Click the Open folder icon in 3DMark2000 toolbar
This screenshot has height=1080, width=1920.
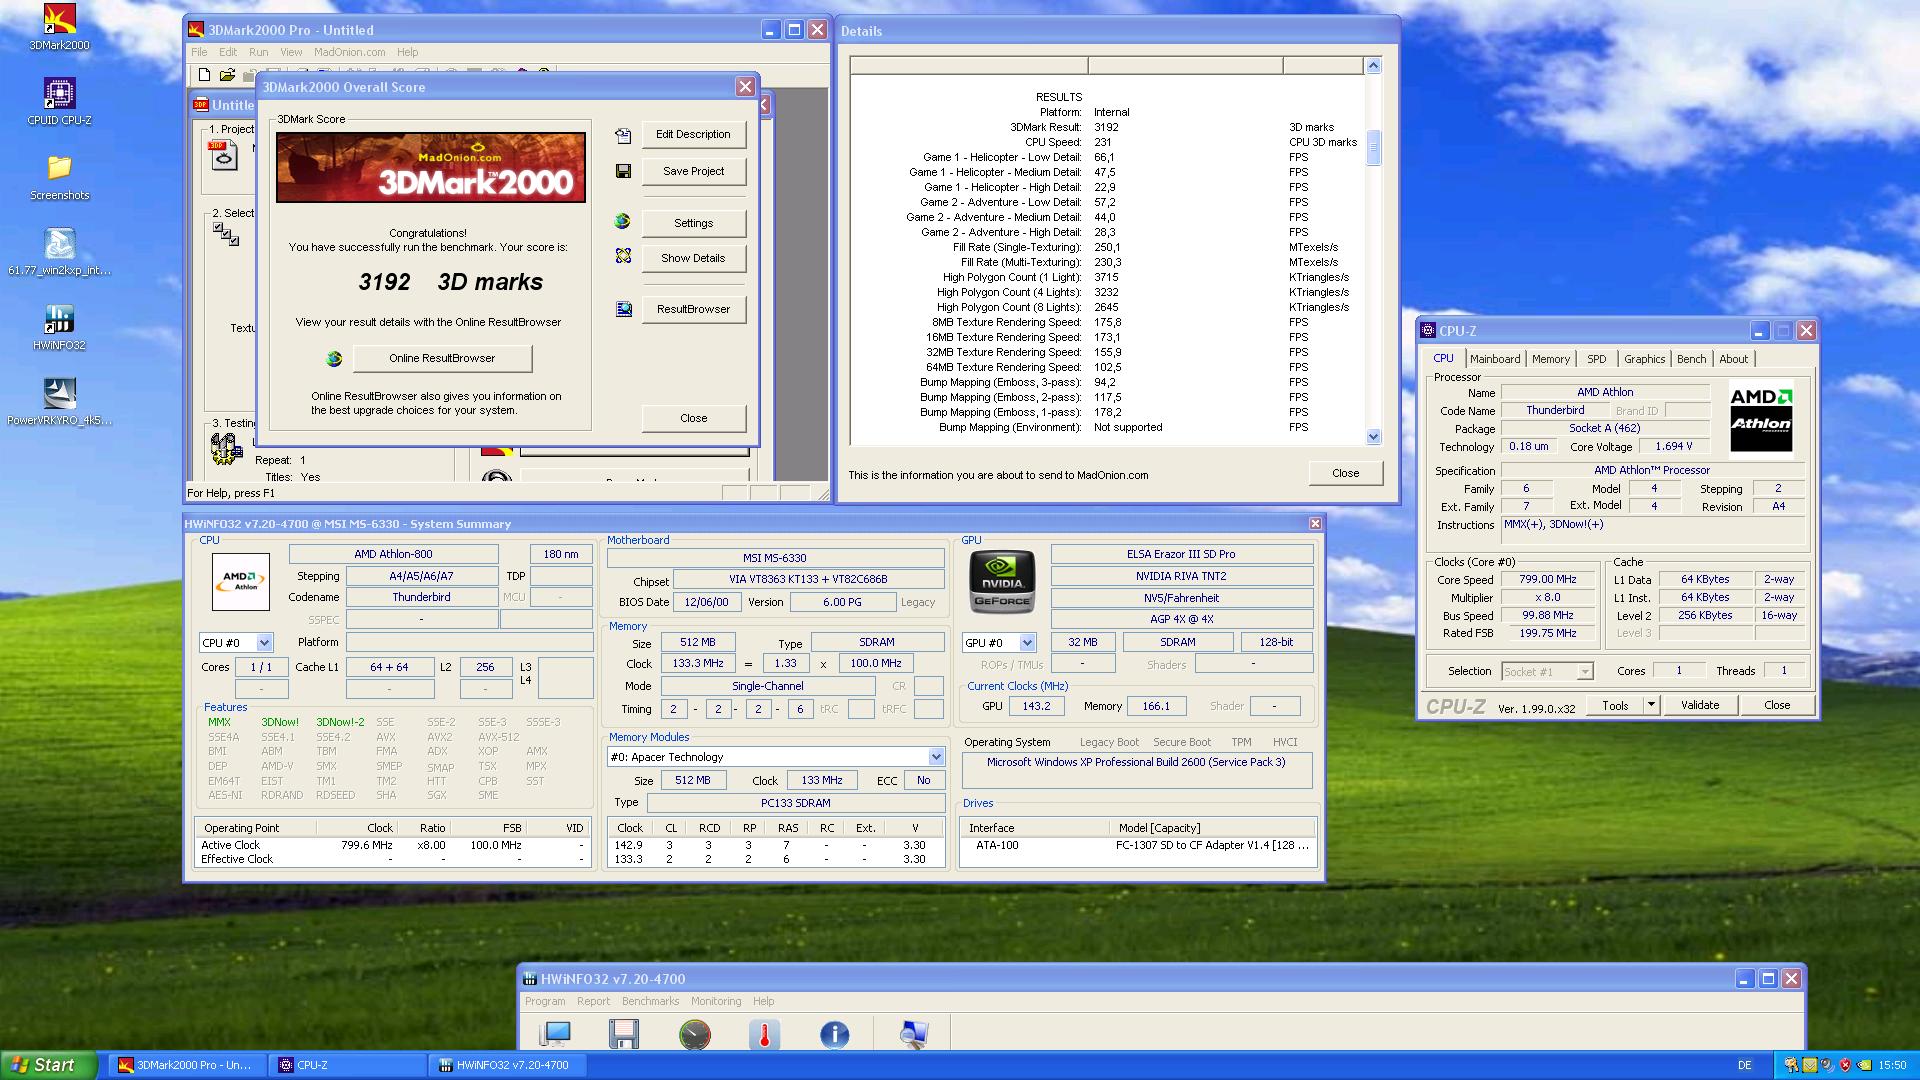(227, 75)
